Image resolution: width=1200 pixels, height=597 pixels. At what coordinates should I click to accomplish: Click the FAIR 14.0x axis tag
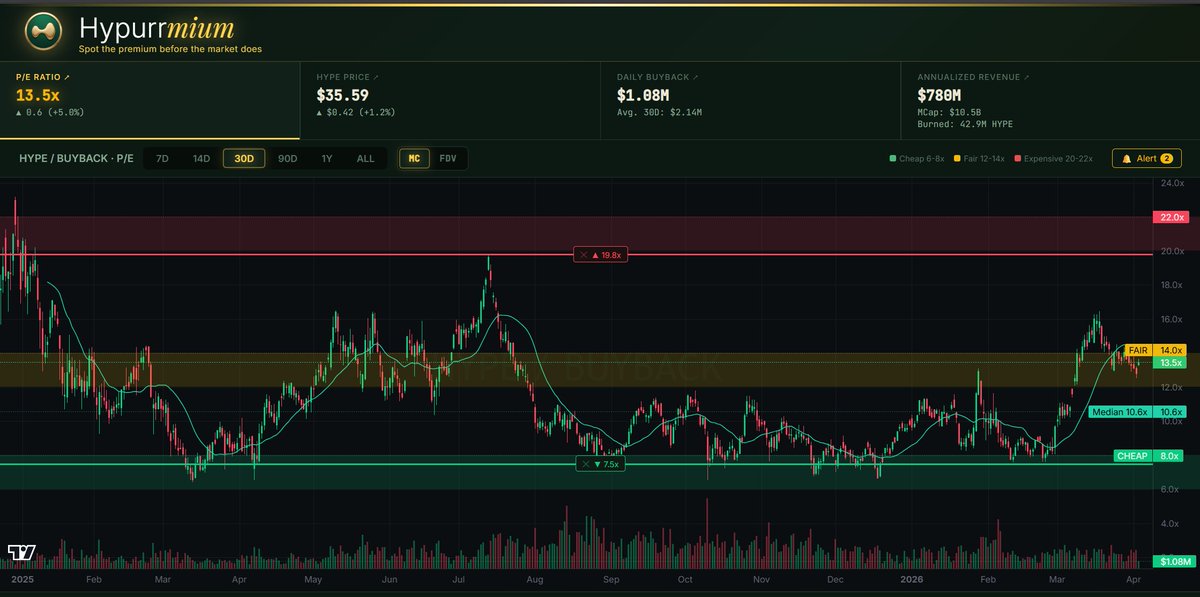coord(1155,350)
